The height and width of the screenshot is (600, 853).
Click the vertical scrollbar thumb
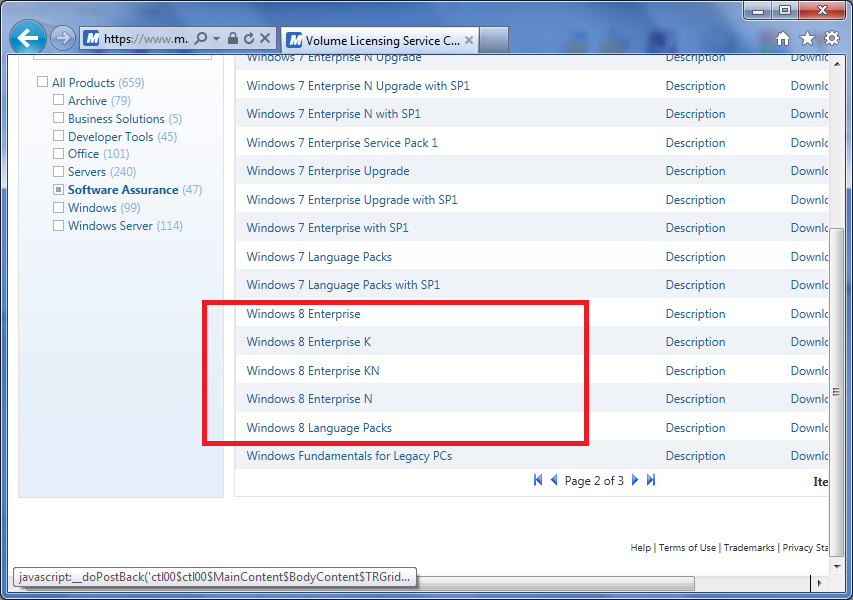coord(837,392)
